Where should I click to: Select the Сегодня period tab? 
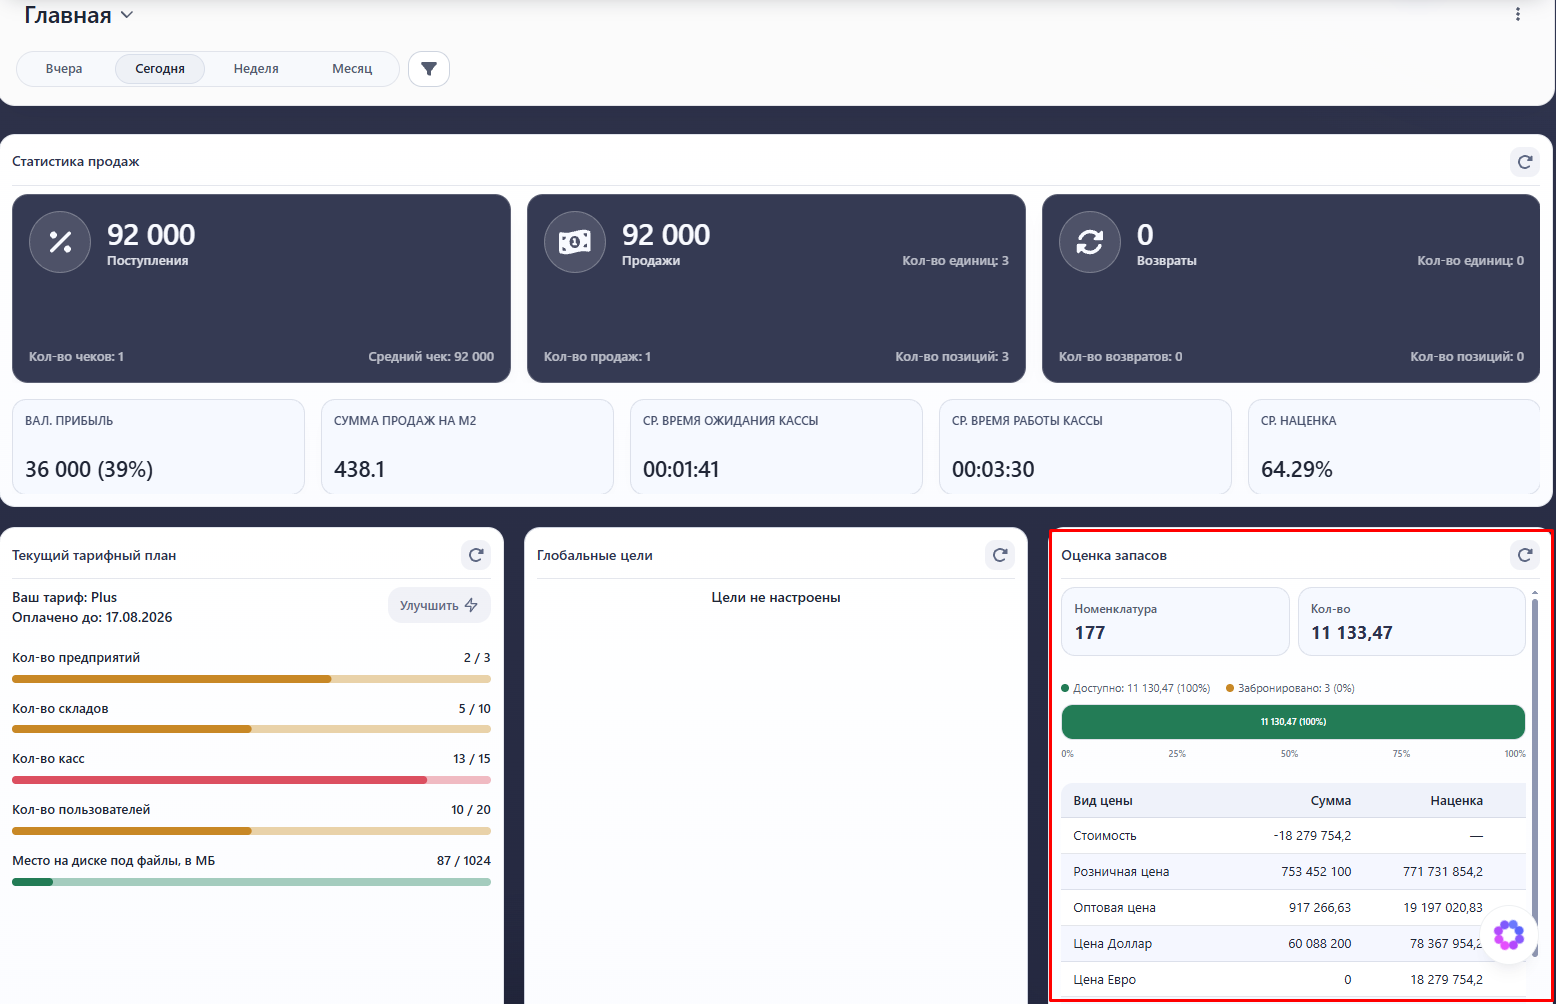[160, 69]
